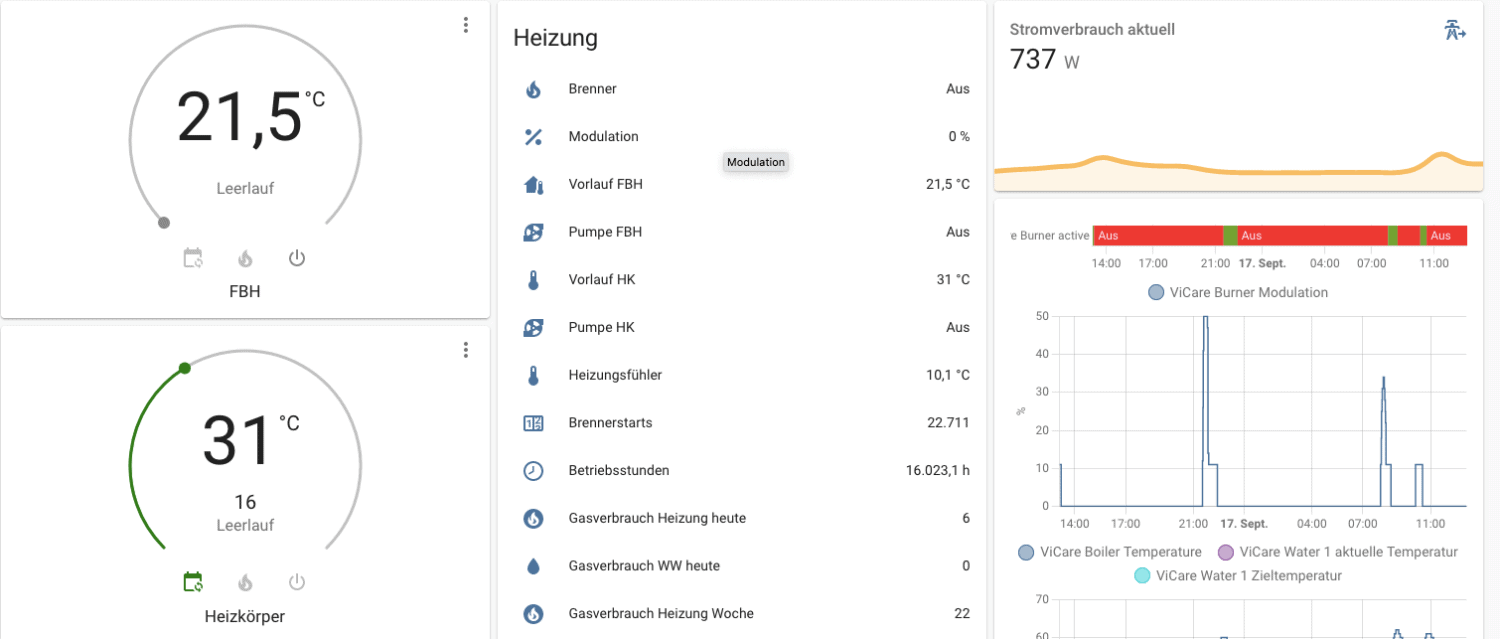This screenshot has height=639, width=1500.
Task: Open the Heizkörper thermostat three-dot menu
Action: point(465,350)
